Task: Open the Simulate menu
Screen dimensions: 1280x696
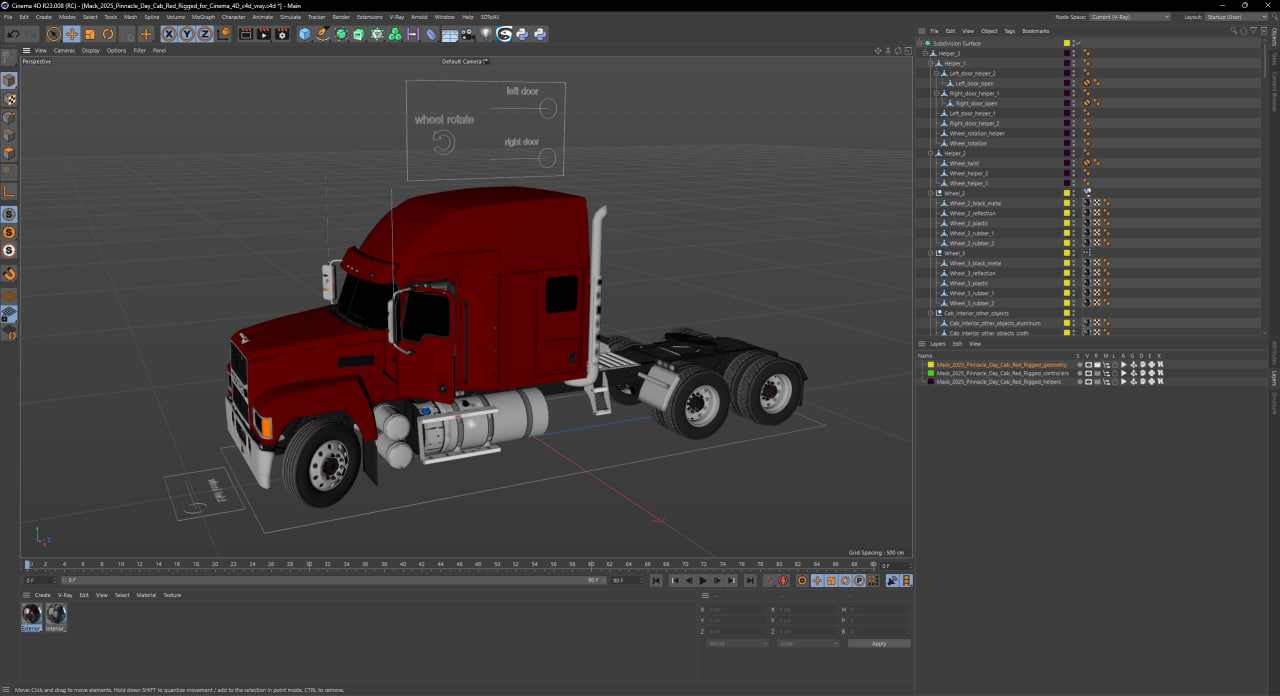Action: [290, 17]
